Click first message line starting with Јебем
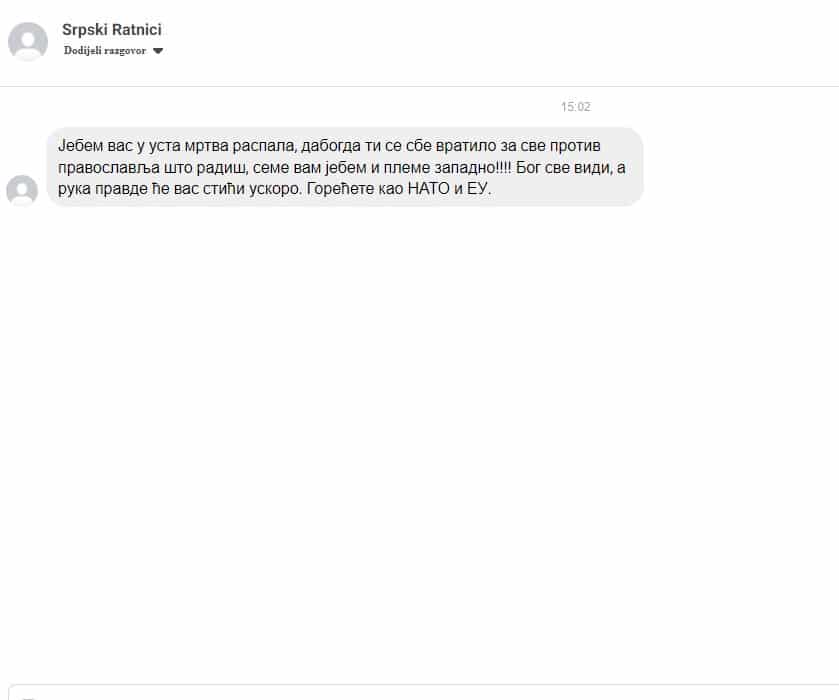This screenshot has height=700, width=839. point(329,146)
